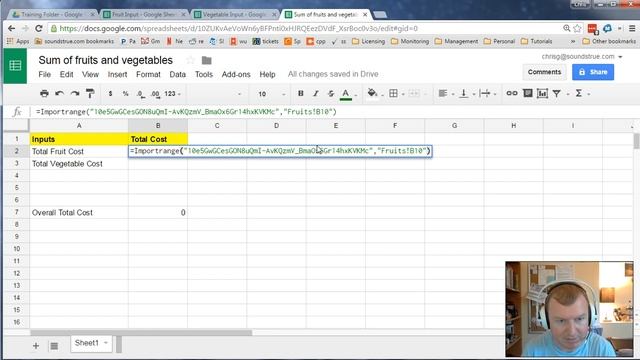Format as currency using dollar icon

point(110,93)
